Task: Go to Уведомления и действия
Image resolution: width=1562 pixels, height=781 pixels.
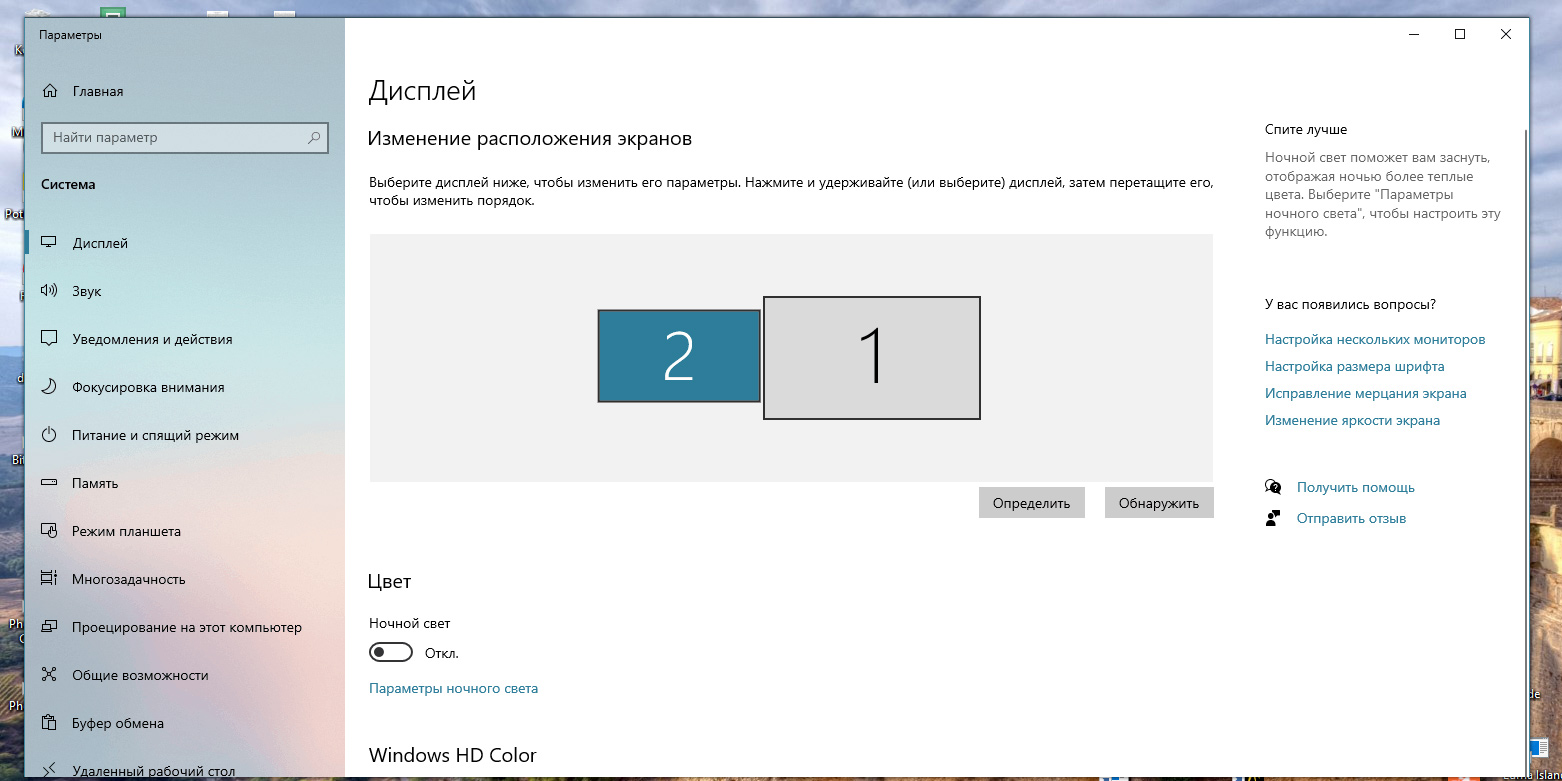Action: pos(185,339)
